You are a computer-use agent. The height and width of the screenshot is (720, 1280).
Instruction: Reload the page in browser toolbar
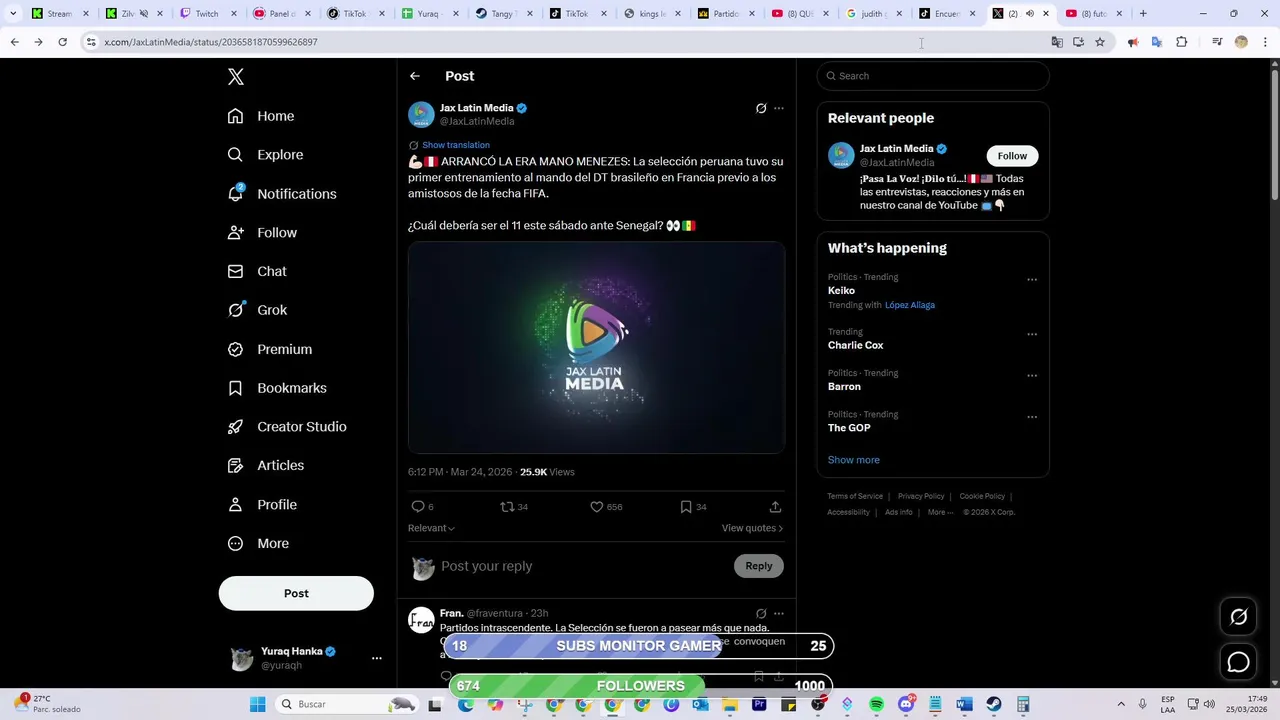pos(62,42)
